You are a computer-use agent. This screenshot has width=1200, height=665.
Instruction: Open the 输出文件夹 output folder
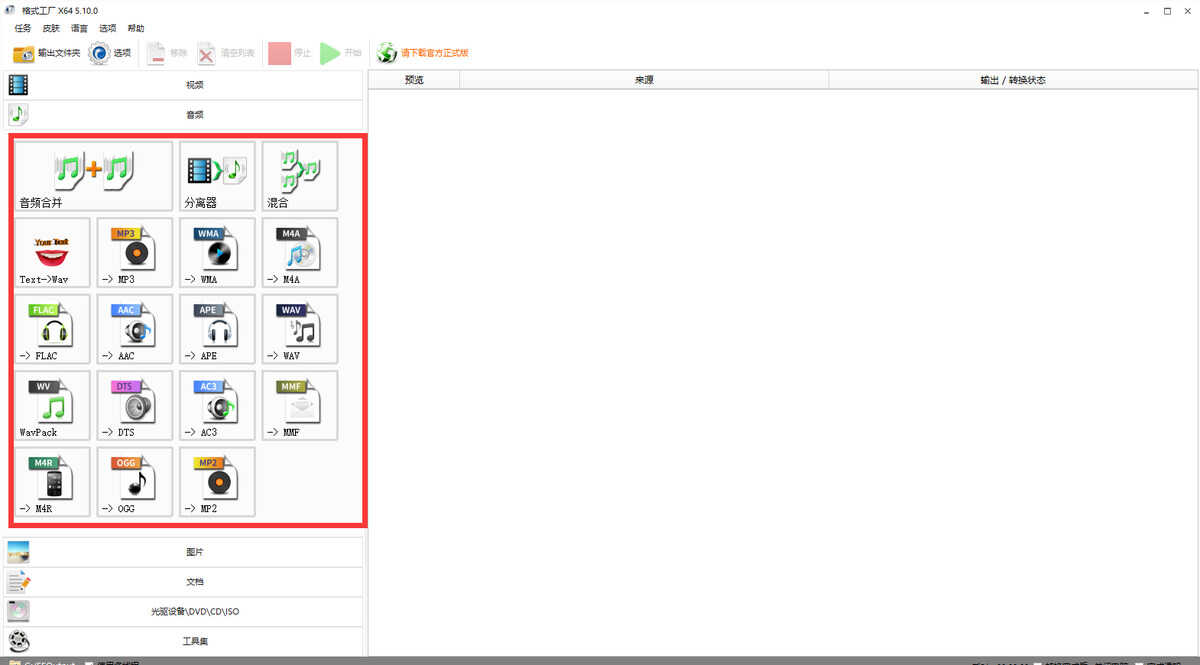coord(46,53)
